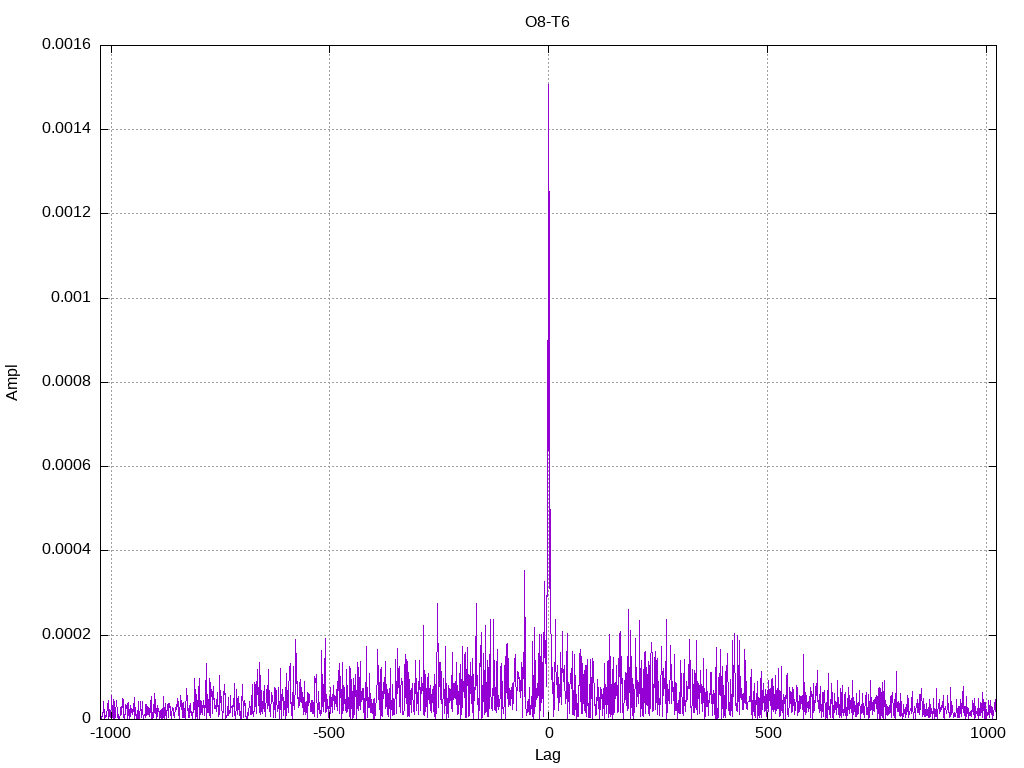Click the x-axis tick -1000

coord(111,733)
